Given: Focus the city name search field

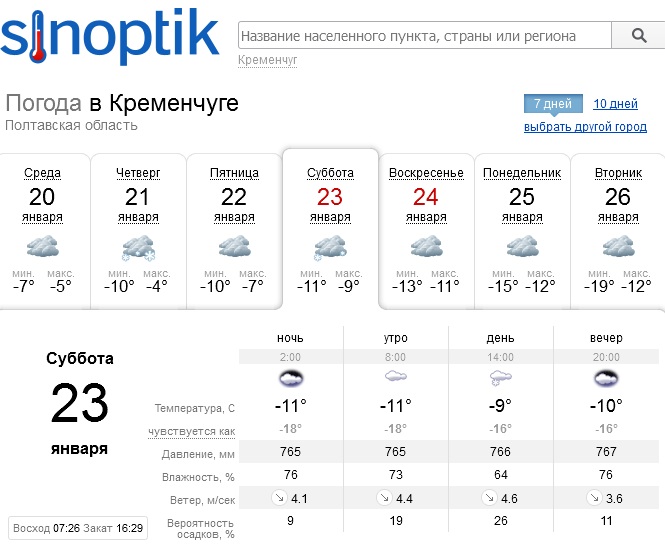Looking at the screenshot, I should [425, 36].
